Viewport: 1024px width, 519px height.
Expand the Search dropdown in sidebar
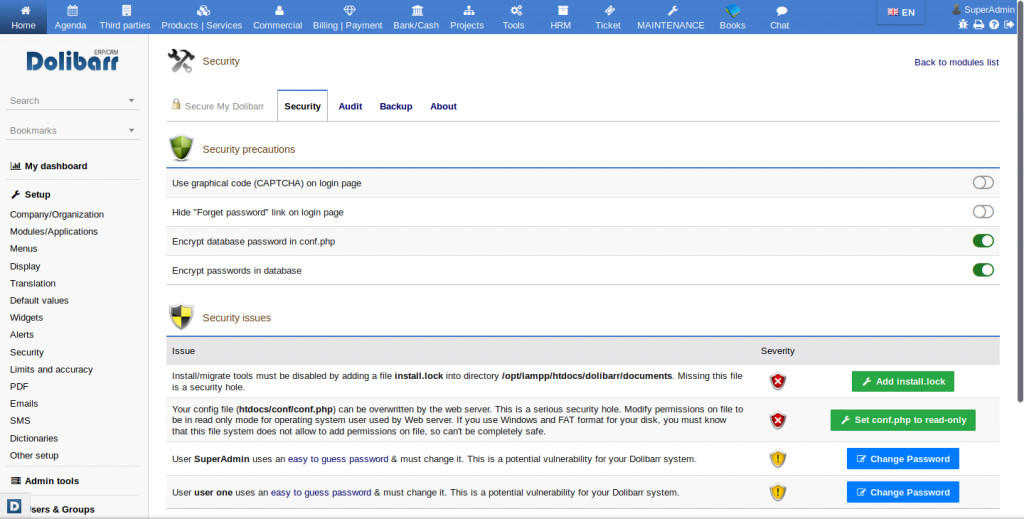point(131,101)
